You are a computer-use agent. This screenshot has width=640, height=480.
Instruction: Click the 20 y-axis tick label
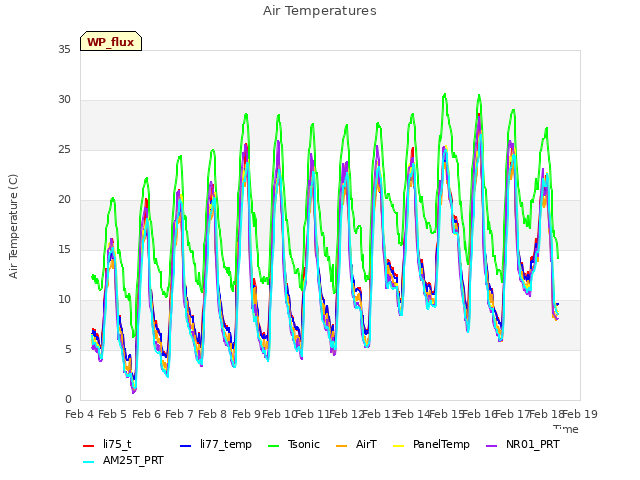[x=64, y=199]
